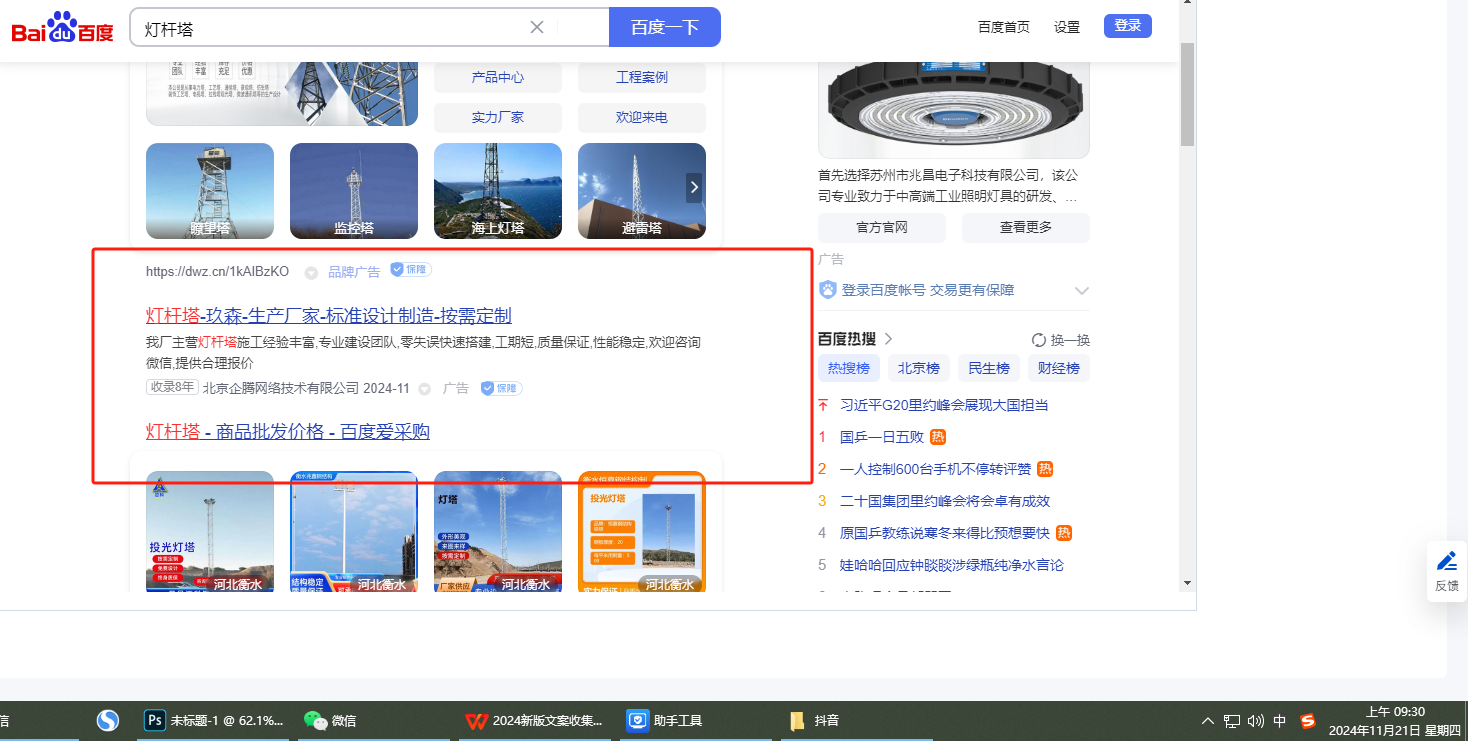This screenshot has width=1468, height=741.
Task: Open the 苏州市兆昌电子科技 ad description
Action: [x=949, y=186]
